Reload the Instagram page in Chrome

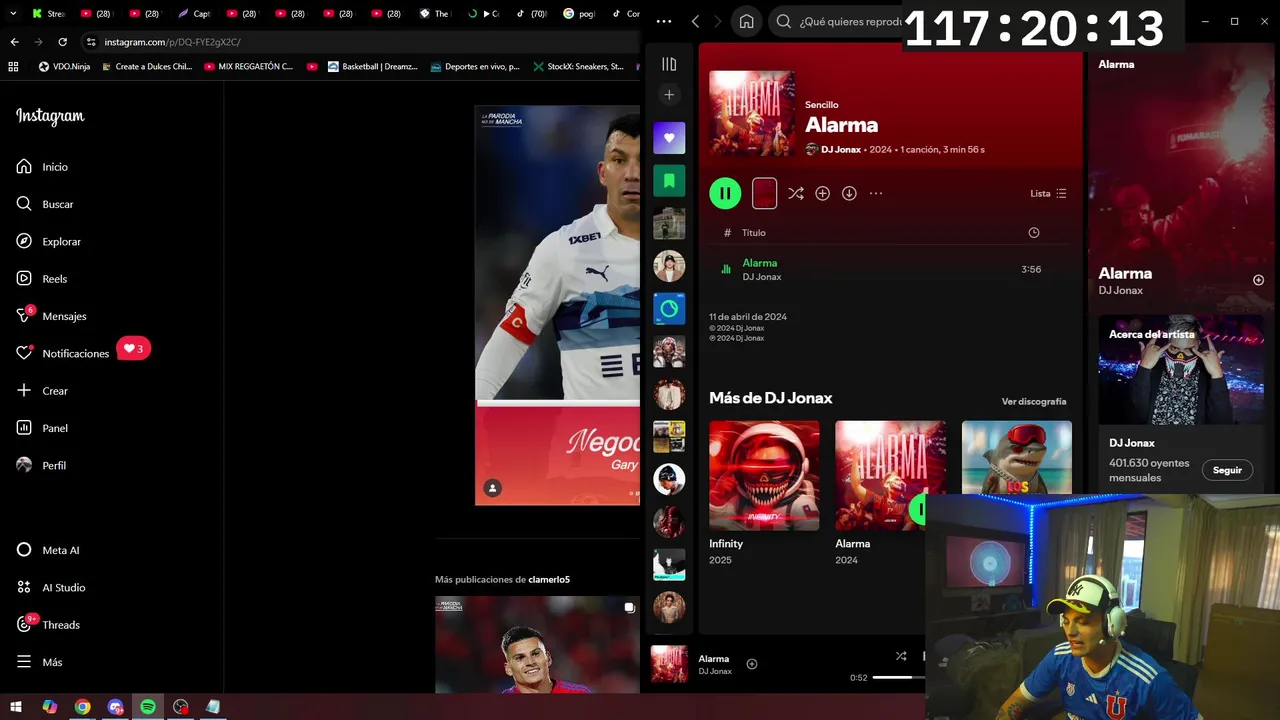(x=62, y=42)
